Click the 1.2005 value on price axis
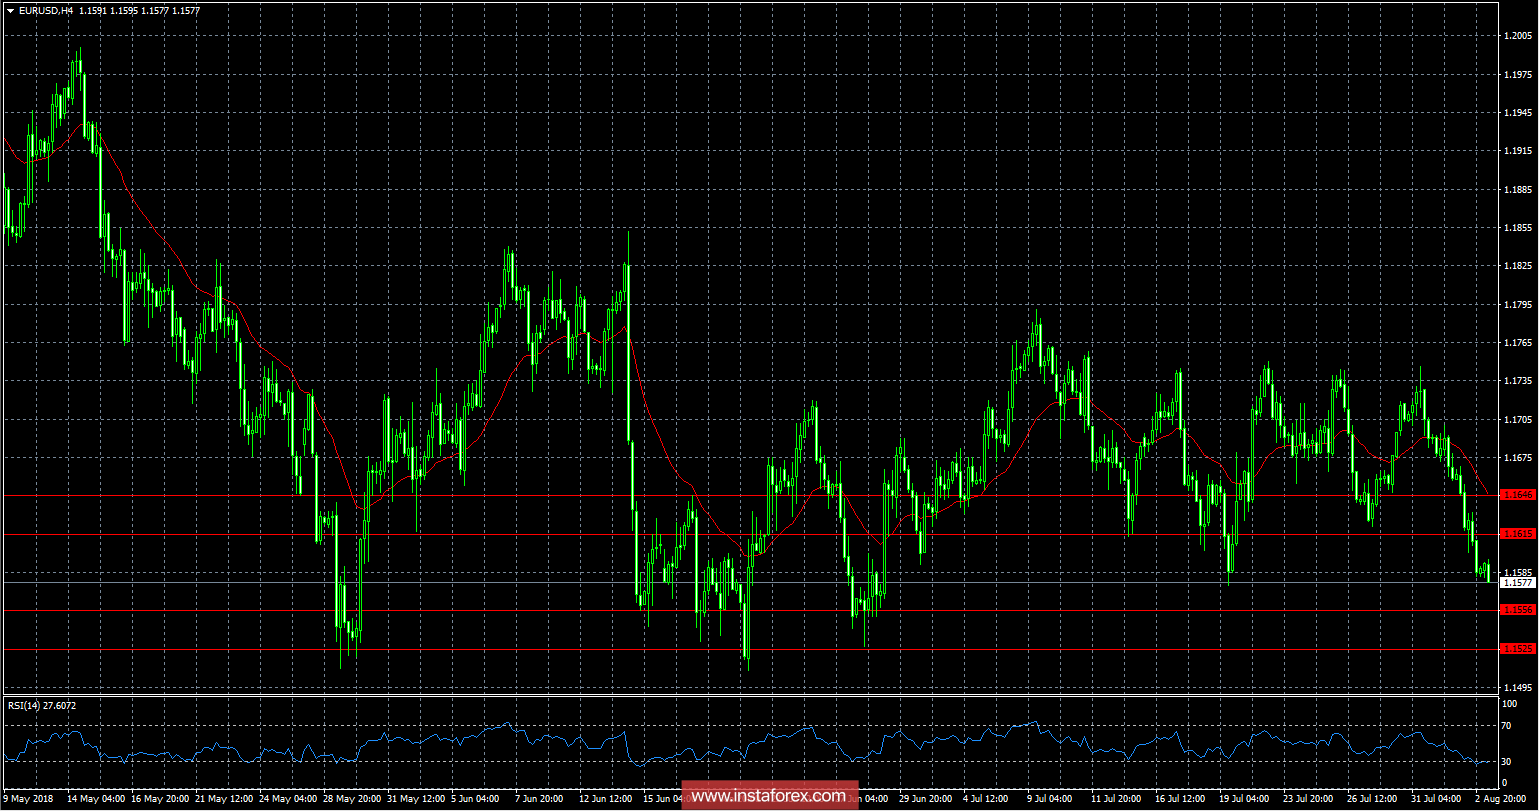This screenshot has height=811, width=1539. point(1519,36)
